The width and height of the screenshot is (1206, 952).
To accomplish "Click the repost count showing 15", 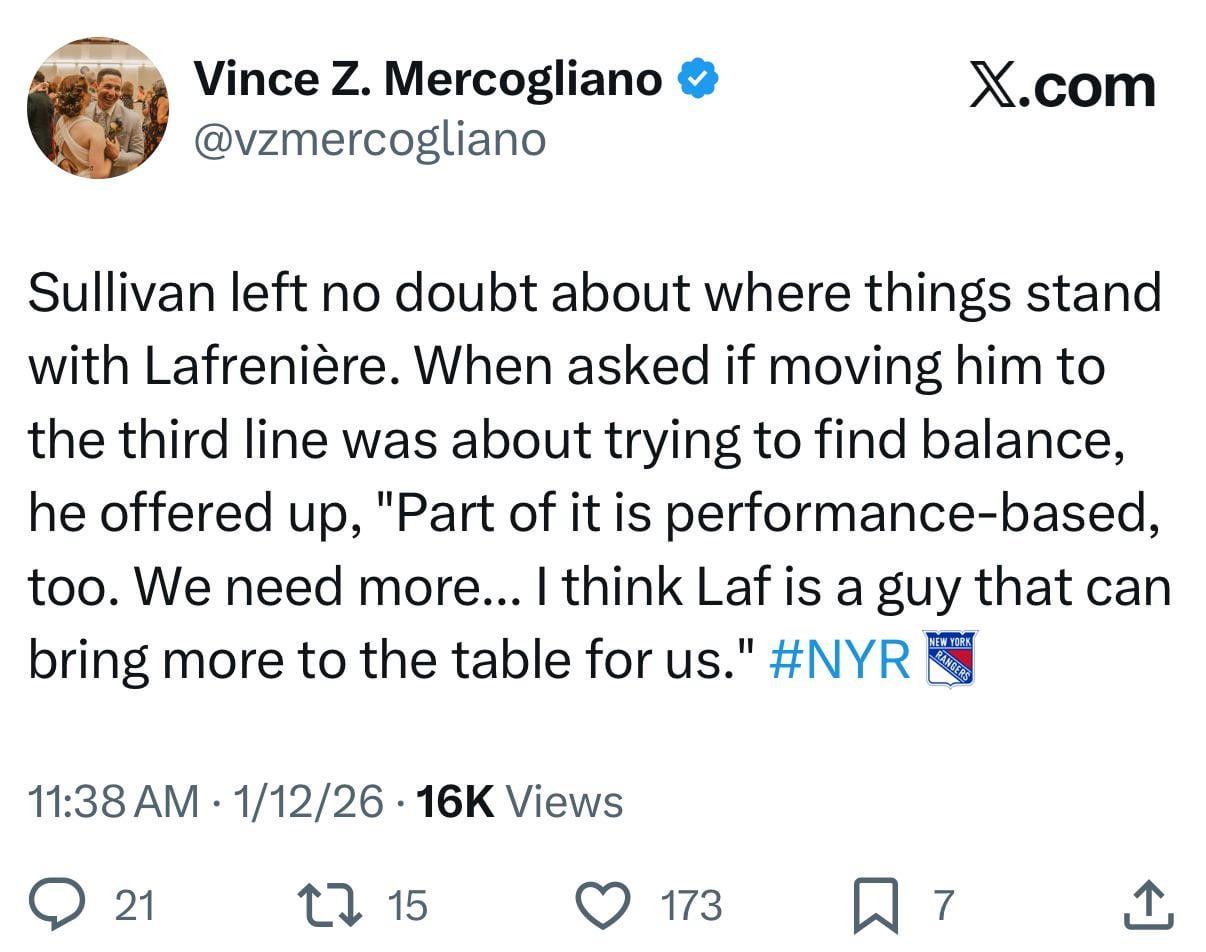I will (x=408, y=907).
